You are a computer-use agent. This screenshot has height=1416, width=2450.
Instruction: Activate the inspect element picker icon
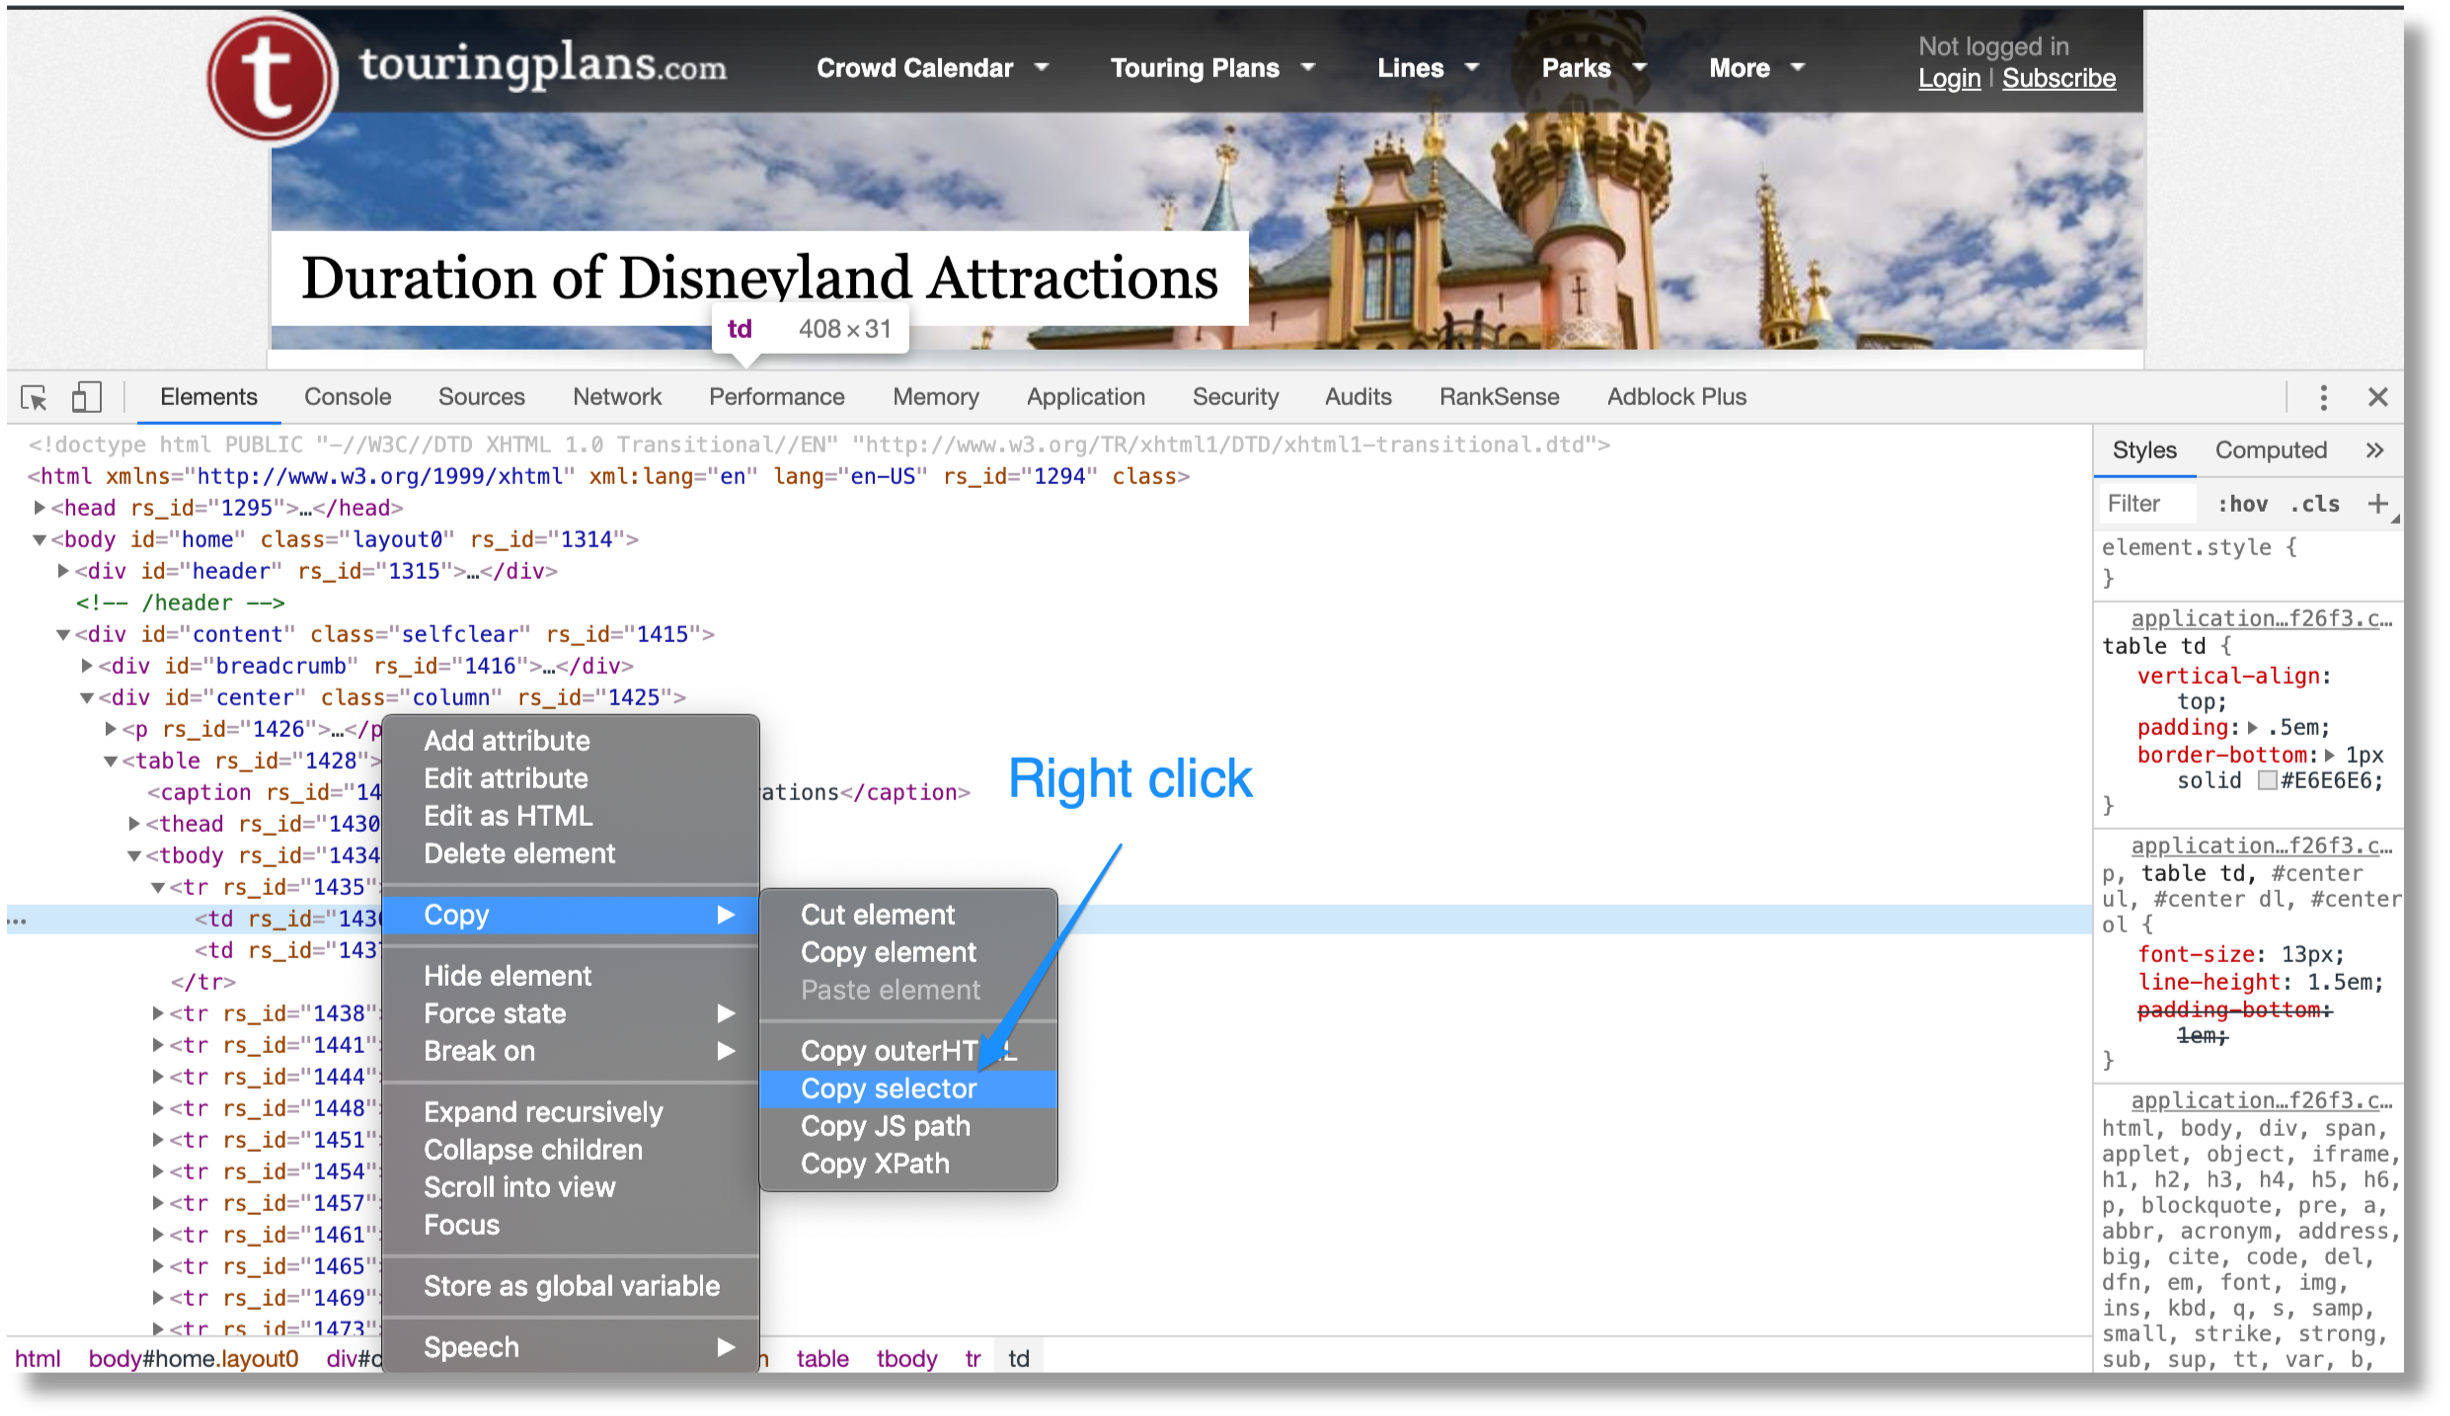pyautogui.click(x=34, y=398)
